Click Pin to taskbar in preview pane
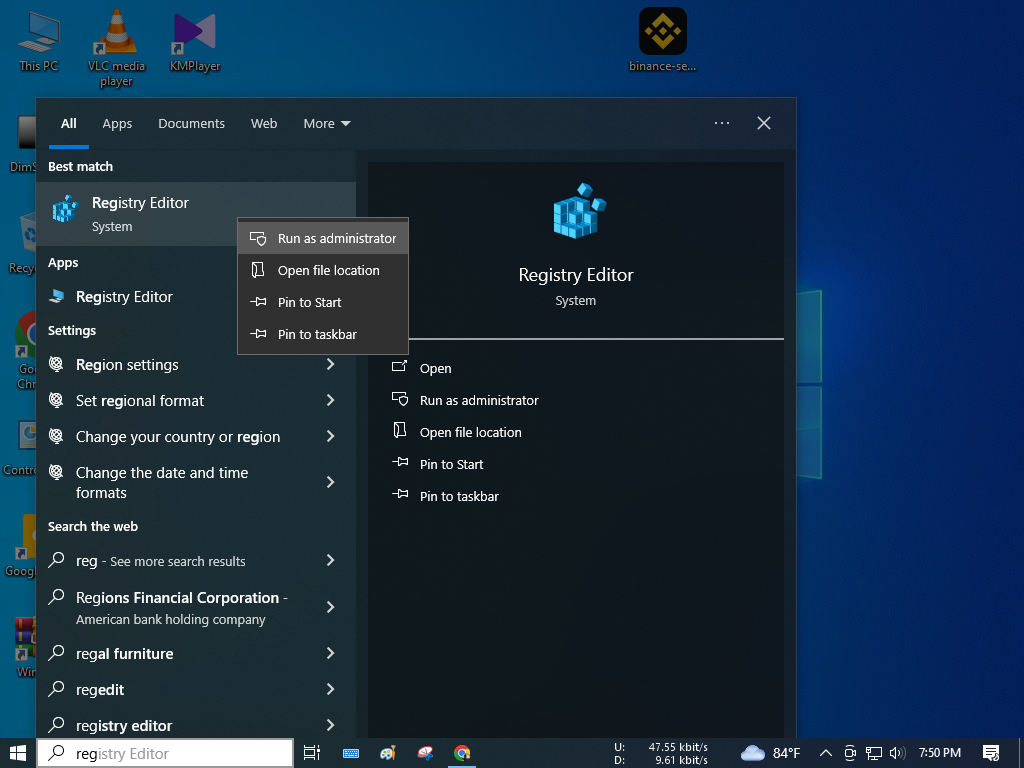This screenshot has width=1024, height=768. (459, 496)
